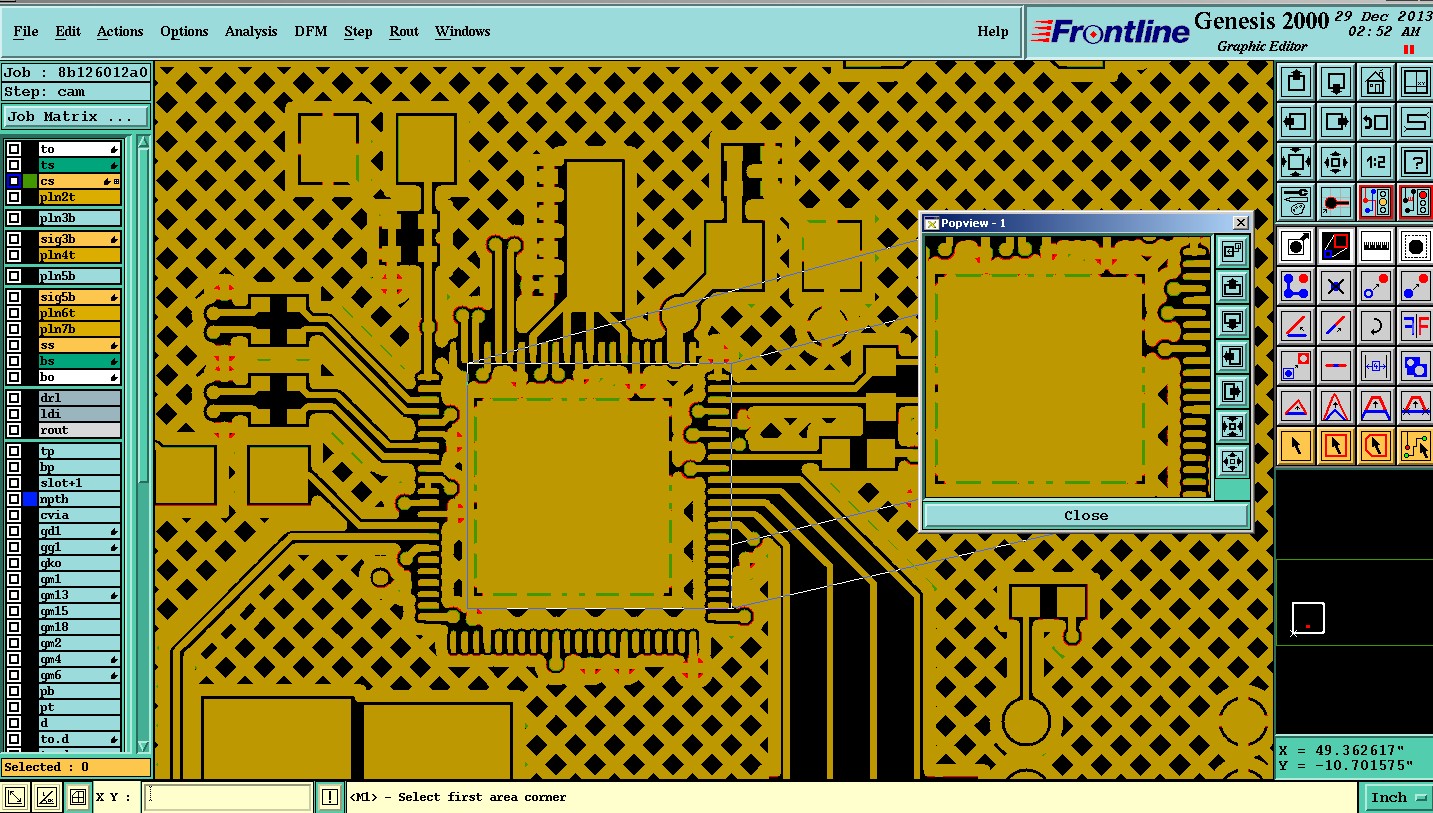Toggle display of the drl layer
The width and height of the screenshot is (1433, 813).
[x=14, y=398]
